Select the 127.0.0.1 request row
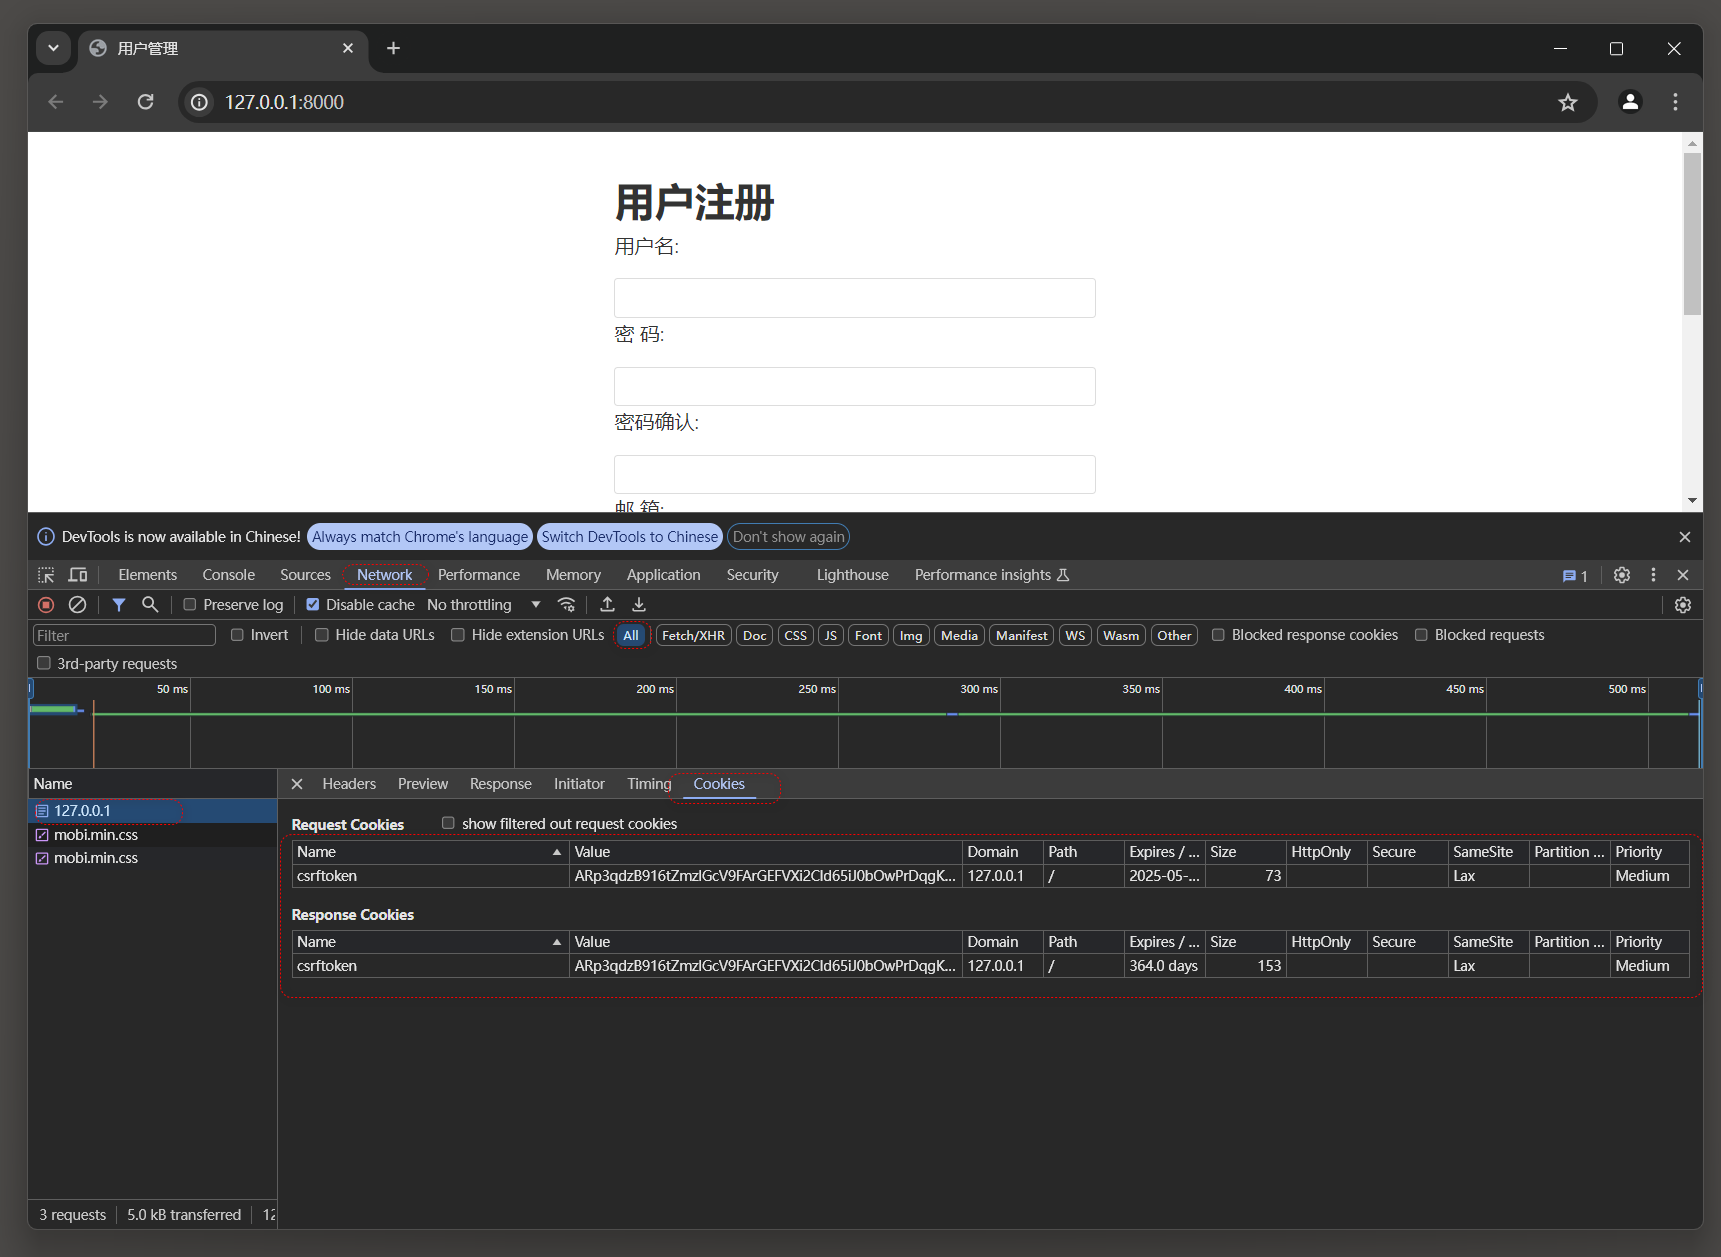 152,811
